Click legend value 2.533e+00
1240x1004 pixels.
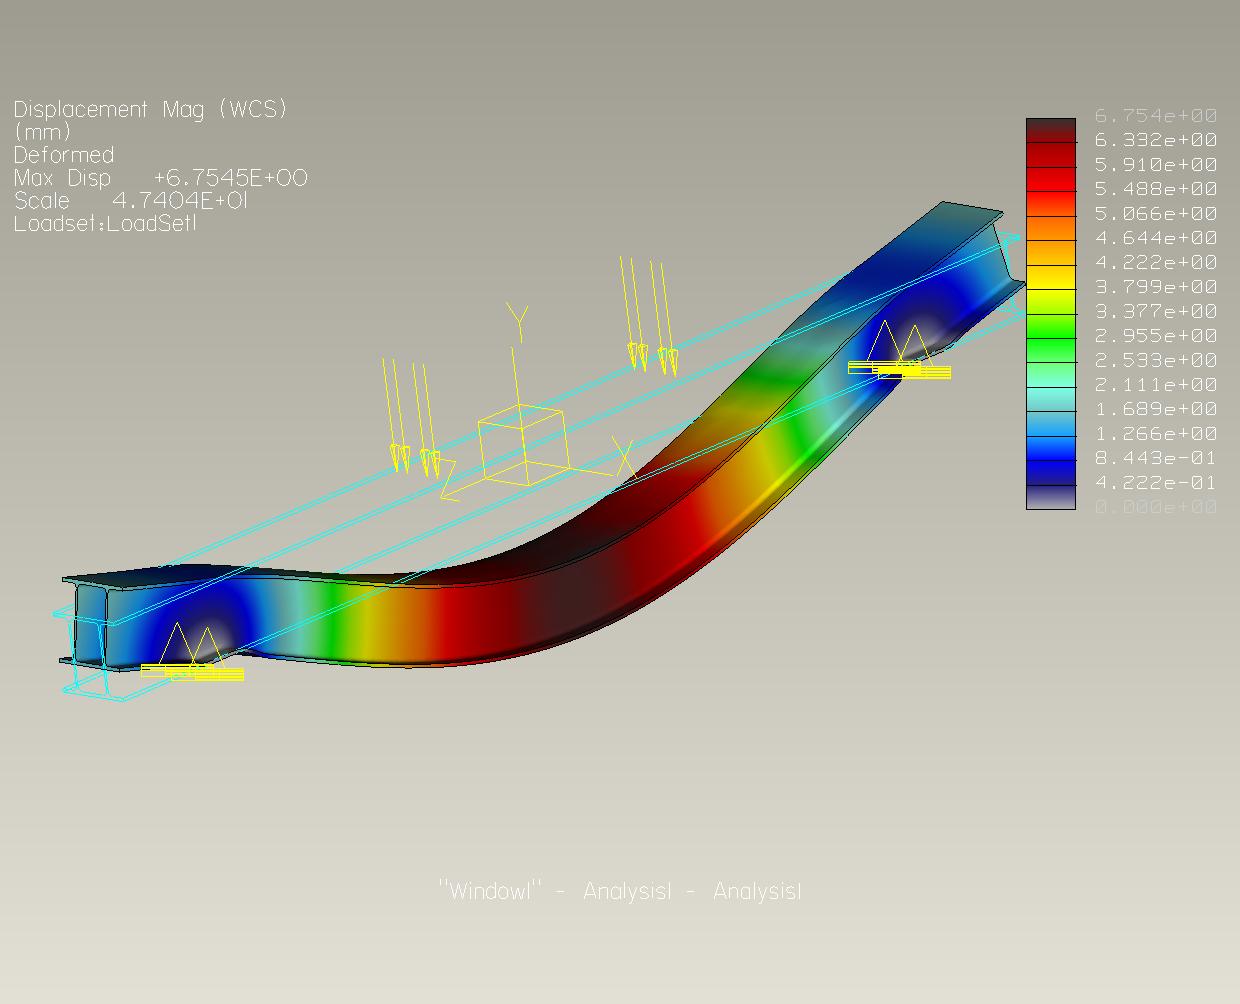[x=1156, y=360]
